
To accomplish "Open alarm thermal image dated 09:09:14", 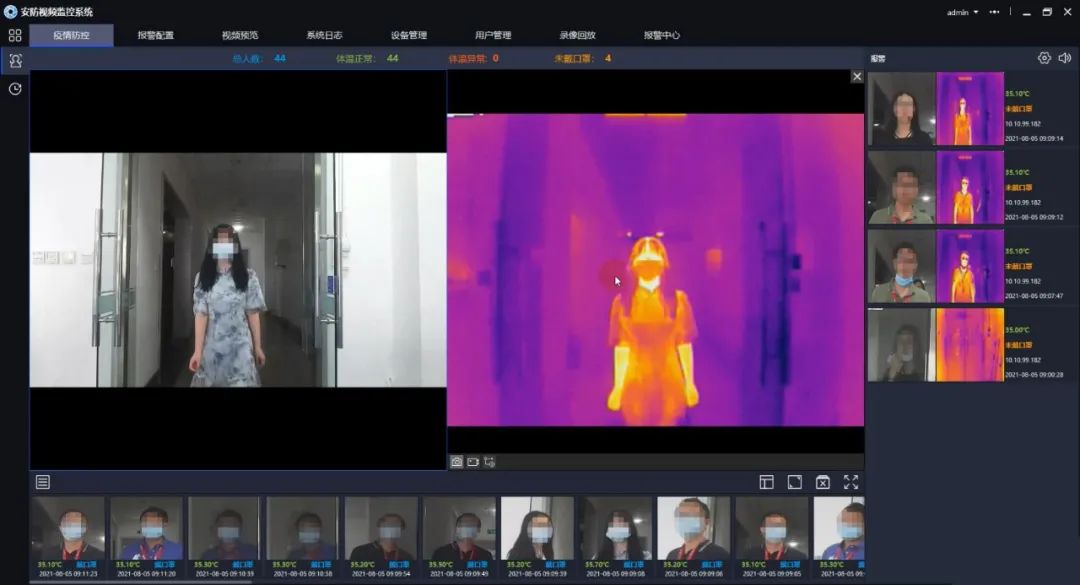I will (970, 109).
